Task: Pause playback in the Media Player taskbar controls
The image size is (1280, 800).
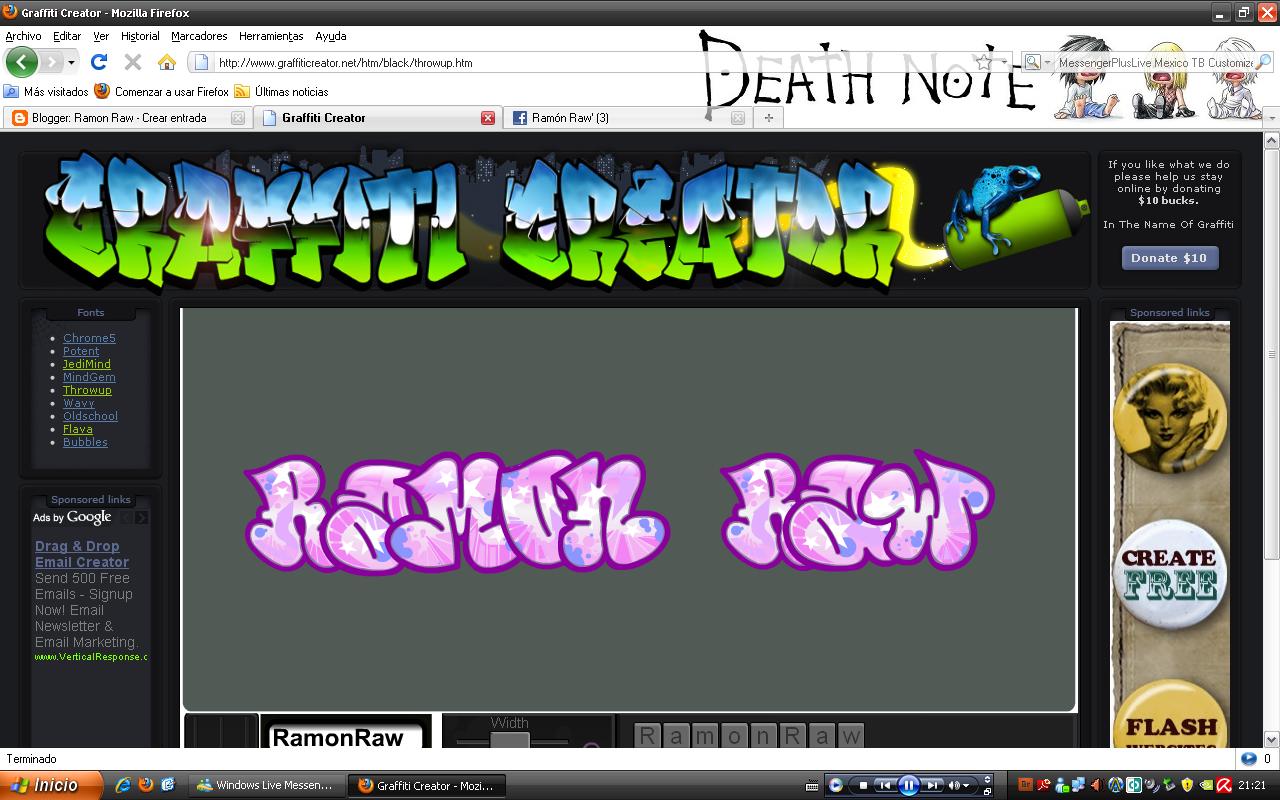Action: (909, 785)
